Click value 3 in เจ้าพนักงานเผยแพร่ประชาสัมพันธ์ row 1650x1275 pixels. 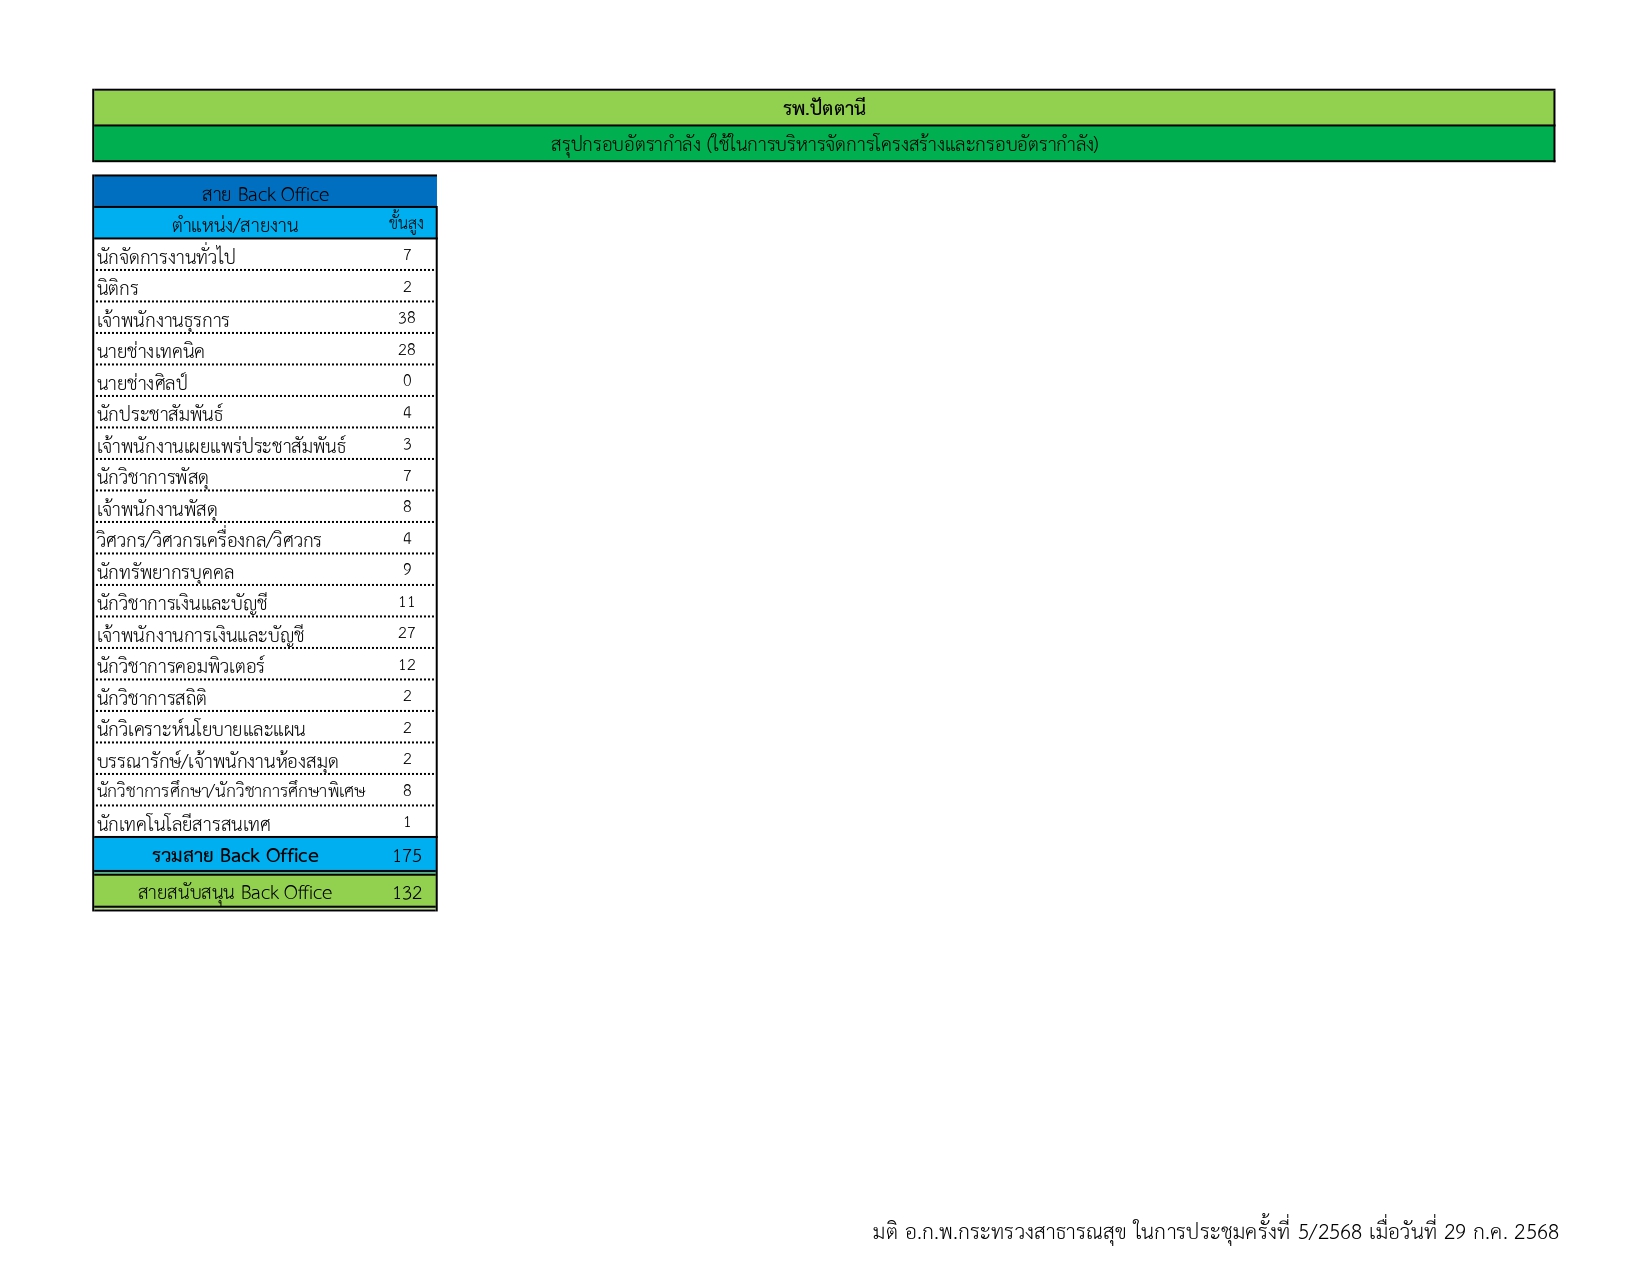407,444
